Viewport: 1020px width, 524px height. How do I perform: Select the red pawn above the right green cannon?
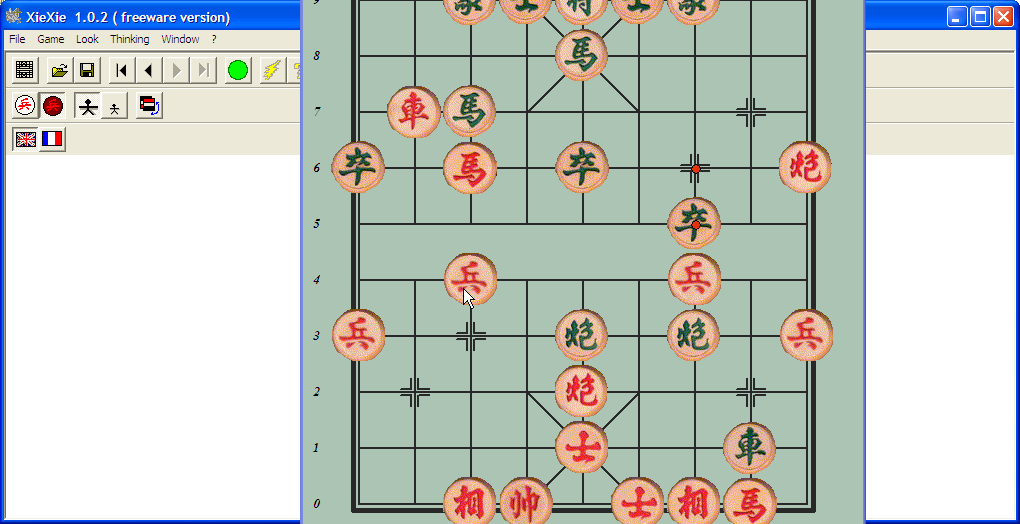coord(693,280)
